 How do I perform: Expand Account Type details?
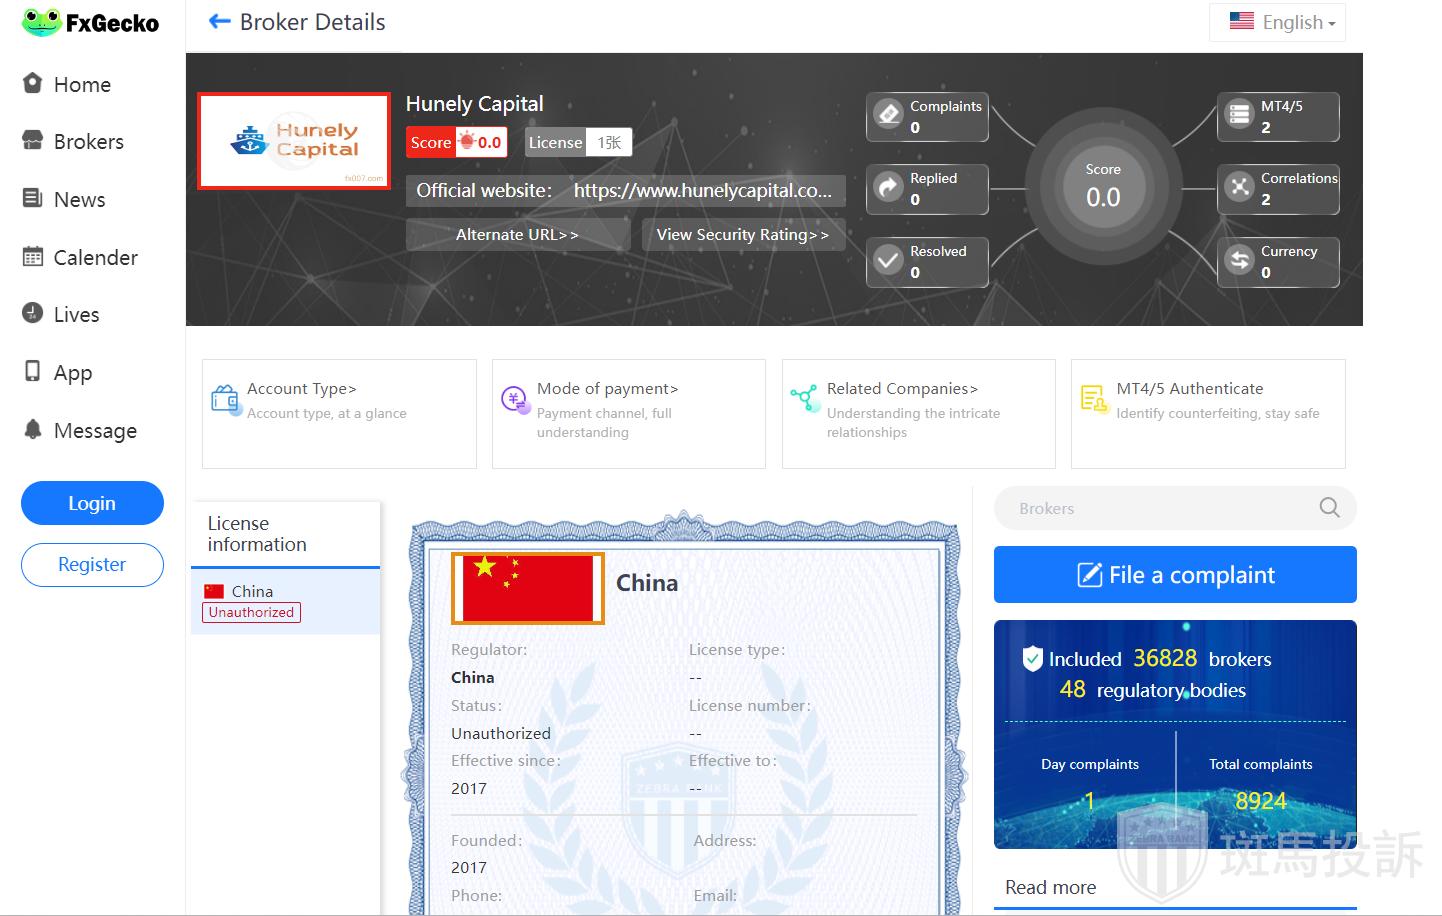pyautogui.click(x=301, y=389)
